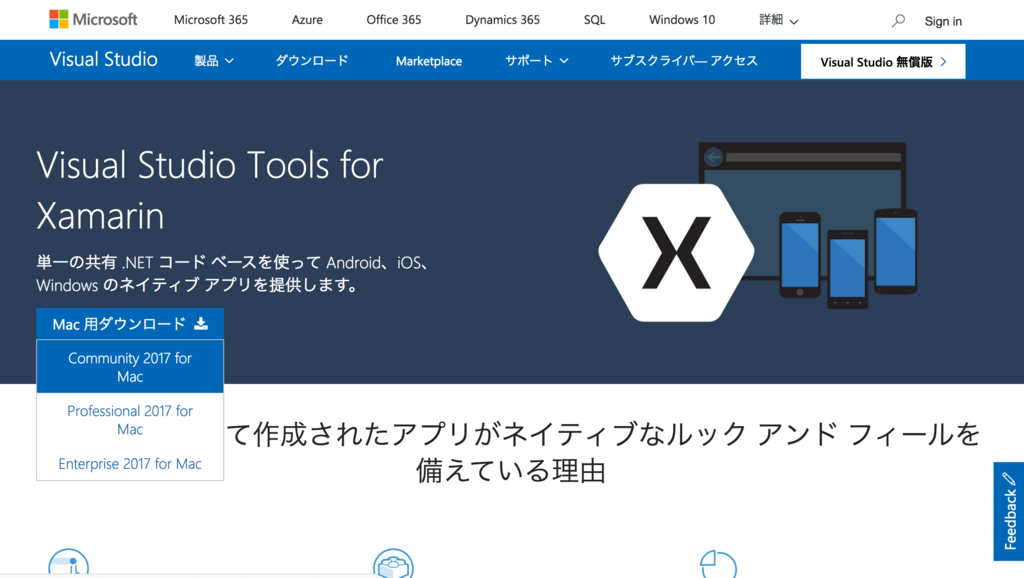Click the lego brick circle icon

pyautogui.click(x=393, y=564)
